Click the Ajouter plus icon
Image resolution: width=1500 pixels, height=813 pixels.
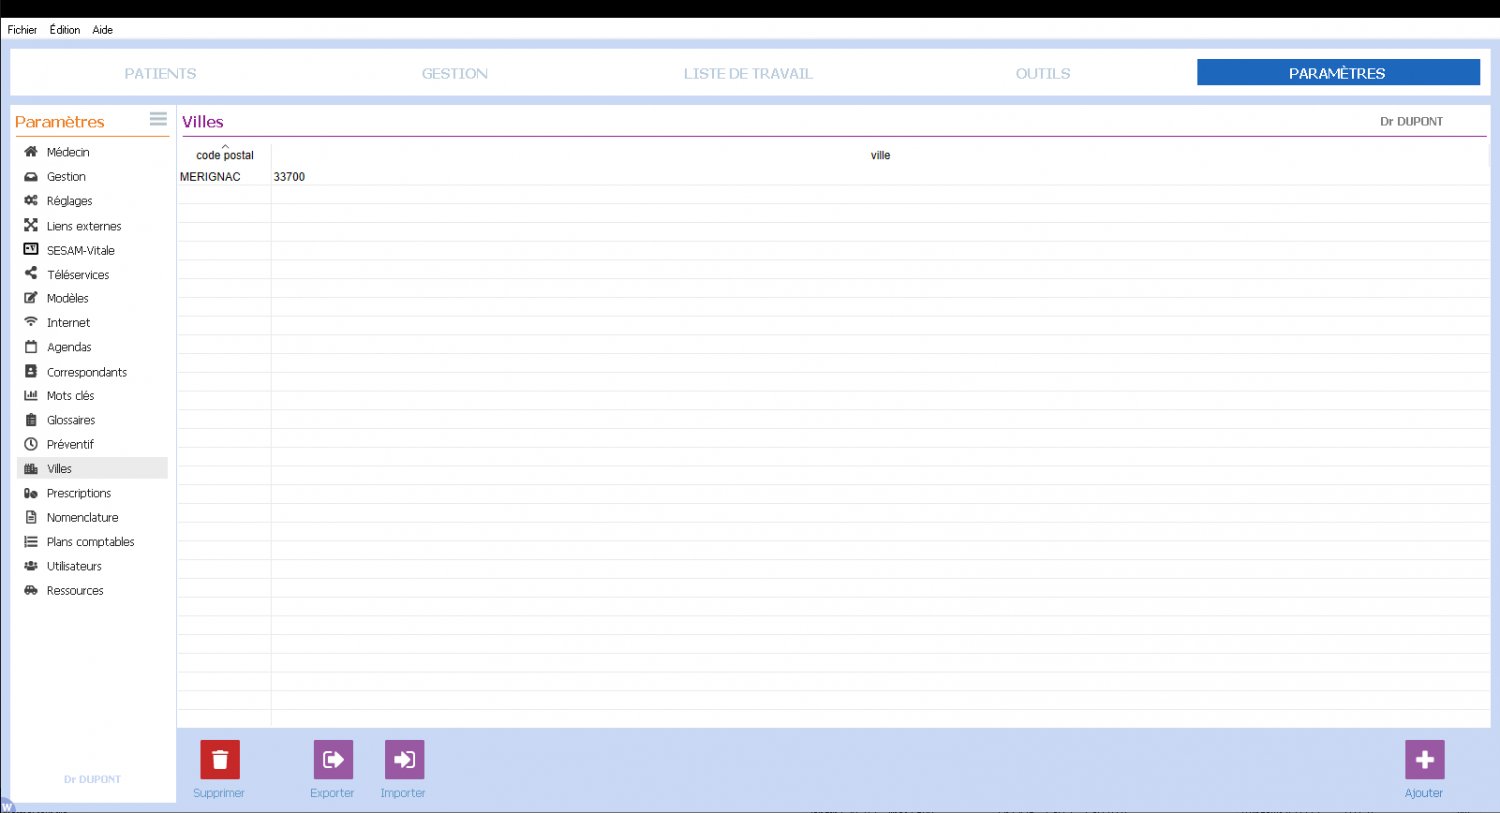1424,760
